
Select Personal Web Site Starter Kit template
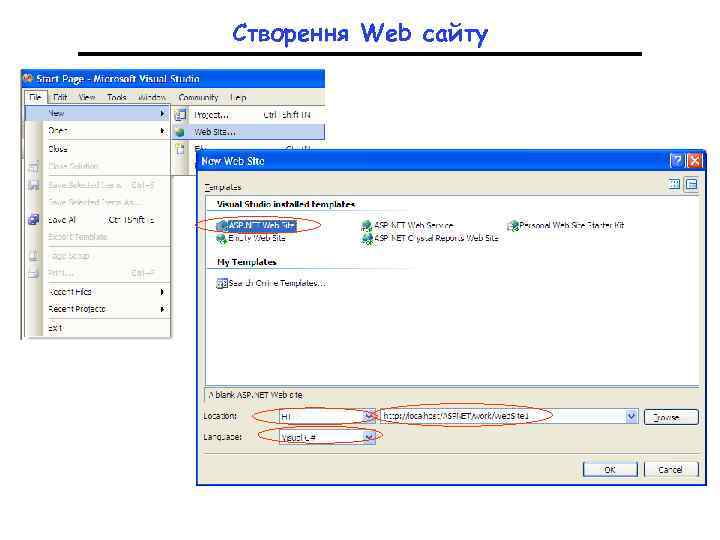pyautogui.click(x=566, y=225)
